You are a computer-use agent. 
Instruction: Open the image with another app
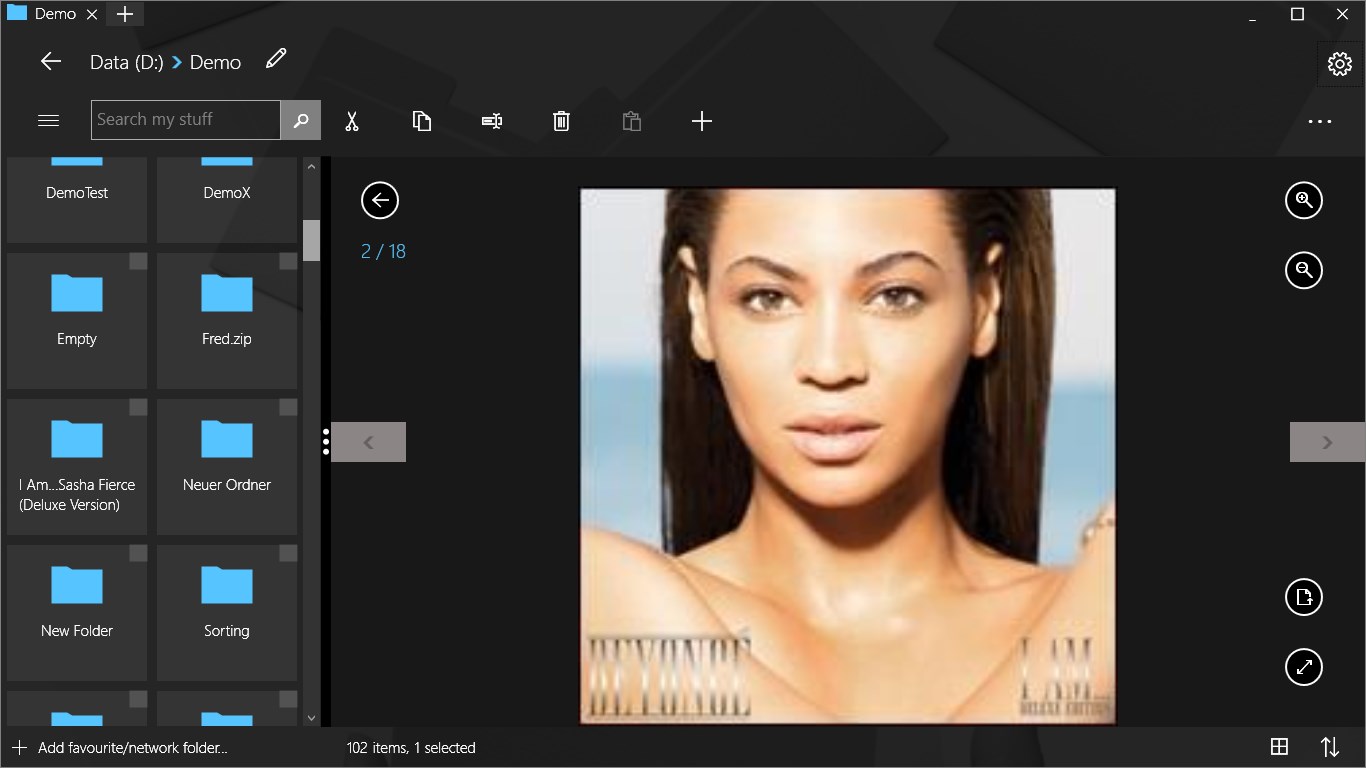coord(1303,597)
